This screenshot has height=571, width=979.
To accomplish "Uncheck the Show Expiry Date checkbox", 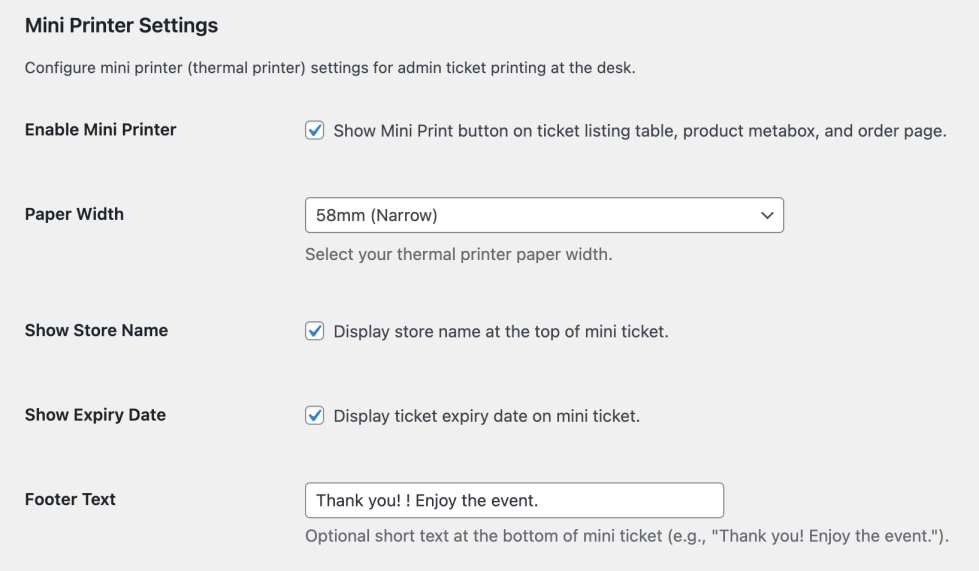I will tap(315, 416).
